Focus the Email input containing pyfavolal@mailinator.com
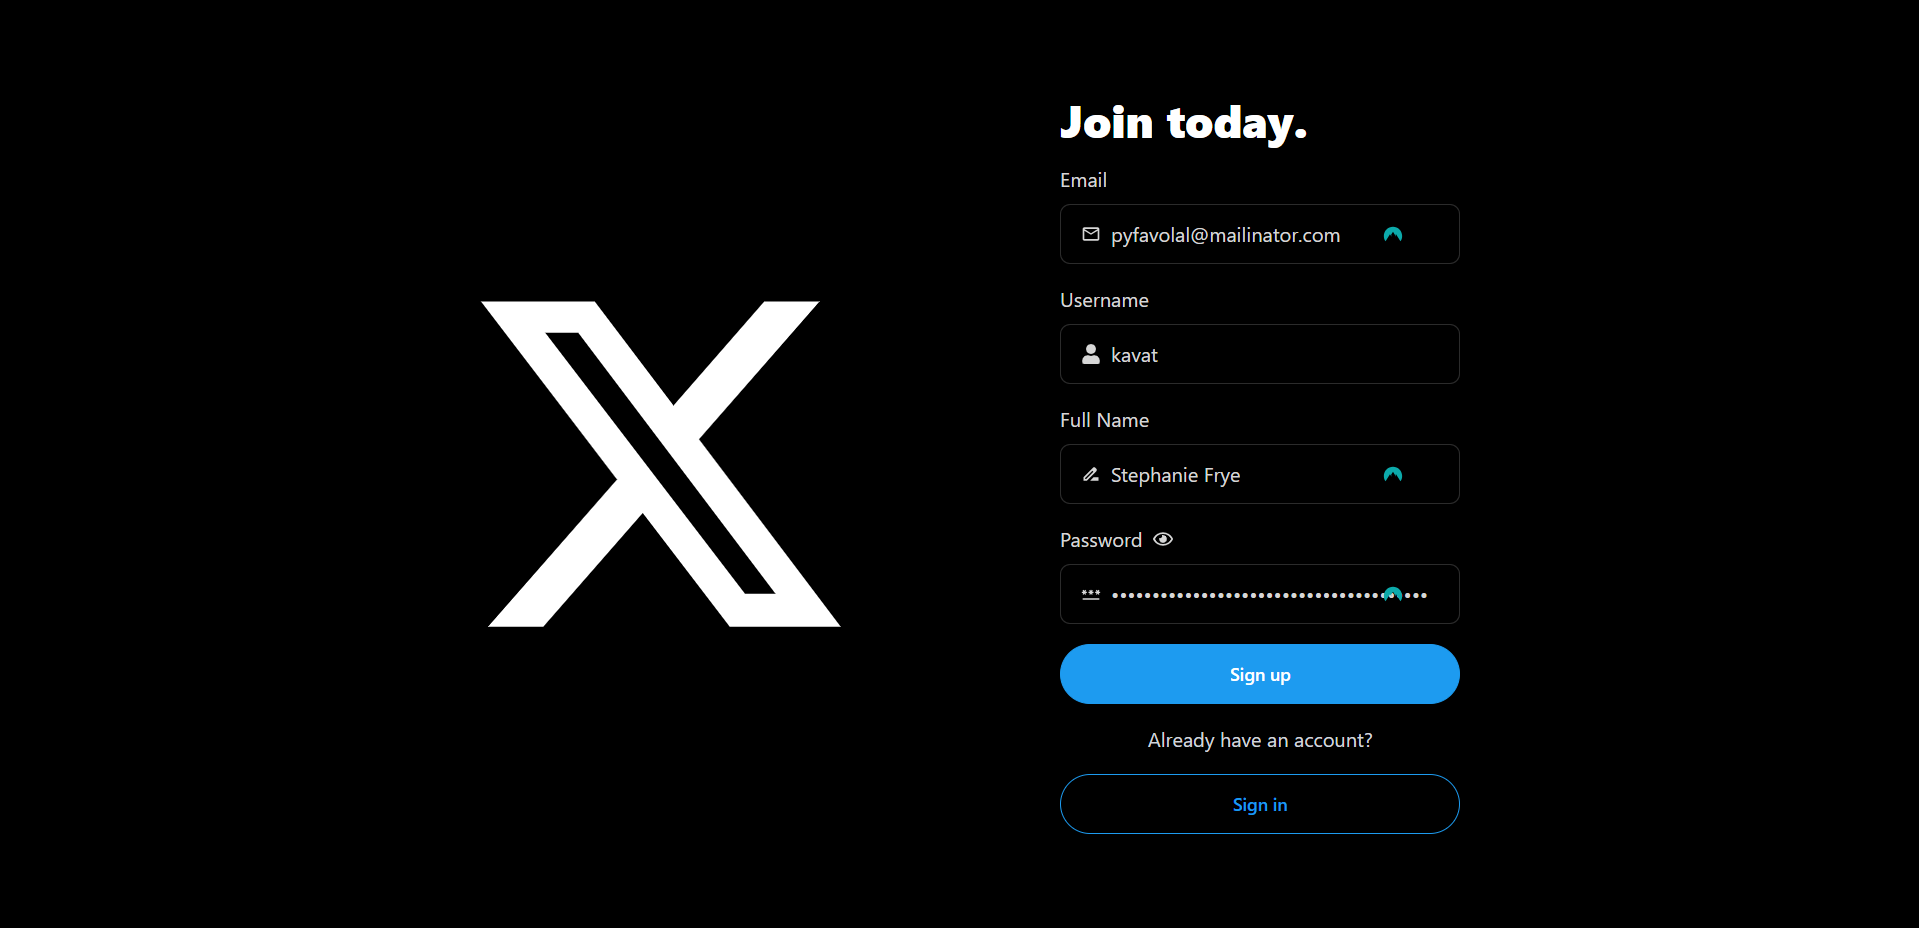 [1260, 234]
